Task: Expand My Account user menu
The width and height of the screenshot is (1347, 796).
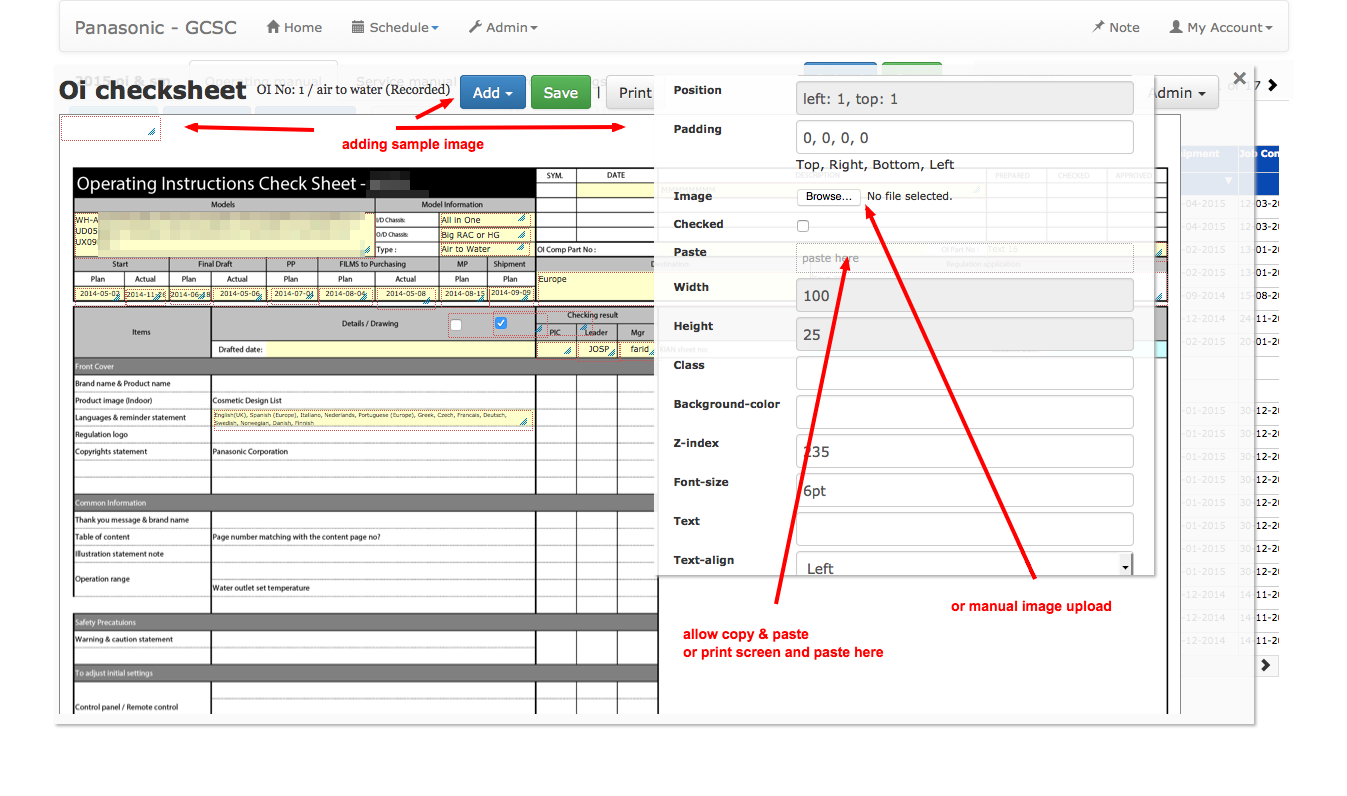Action: [x=1221, y=28]
